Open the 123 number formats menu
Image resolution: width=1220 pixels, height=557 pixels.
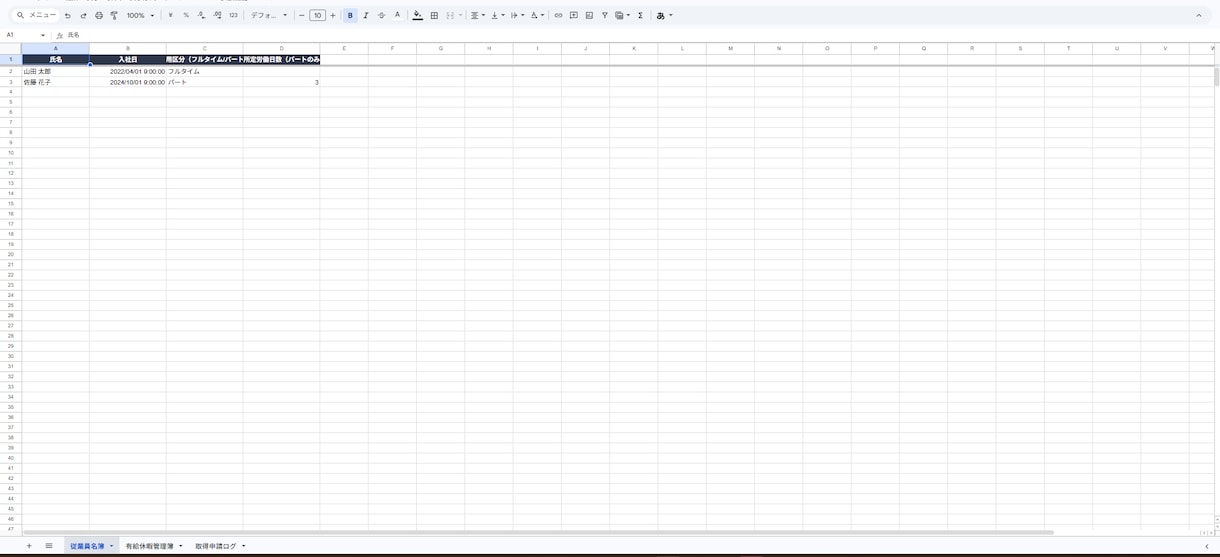(x=233, y=15)
